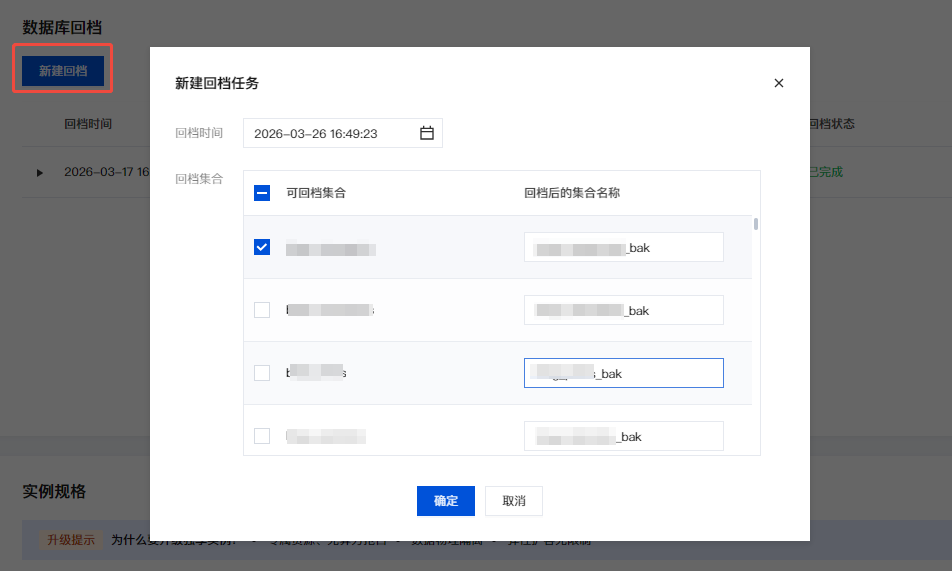Check the second collection row checkbox

[262, 310]
